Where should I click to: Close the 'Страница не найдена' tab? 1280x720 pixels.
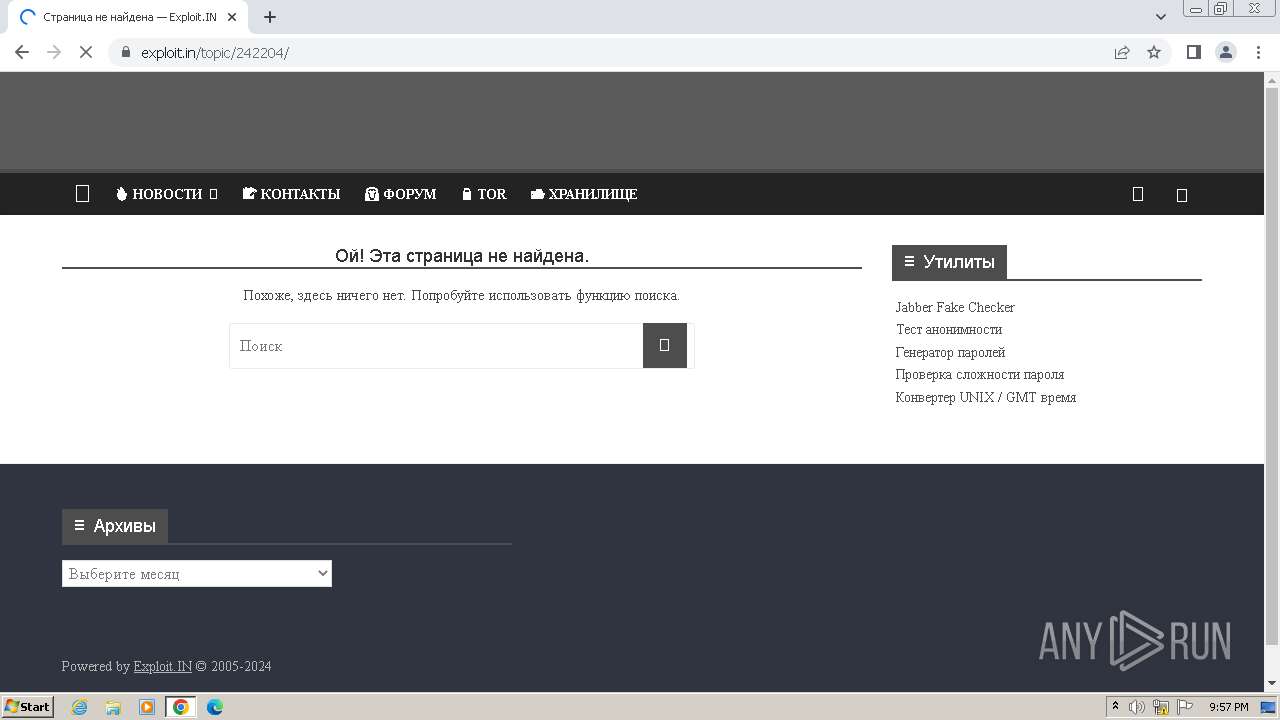[x=232, y=17]
